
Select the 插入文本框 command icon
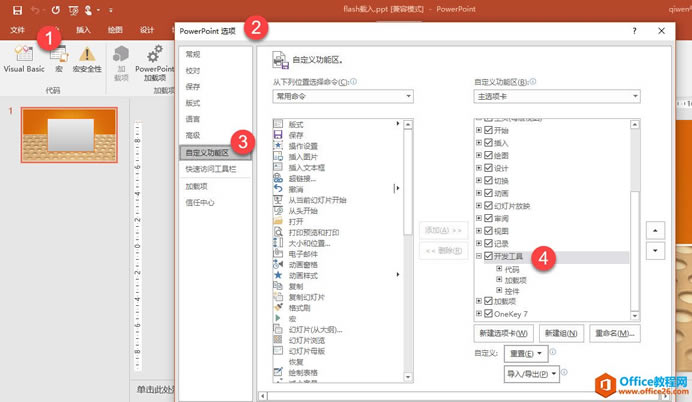click(x=278, y=167)
